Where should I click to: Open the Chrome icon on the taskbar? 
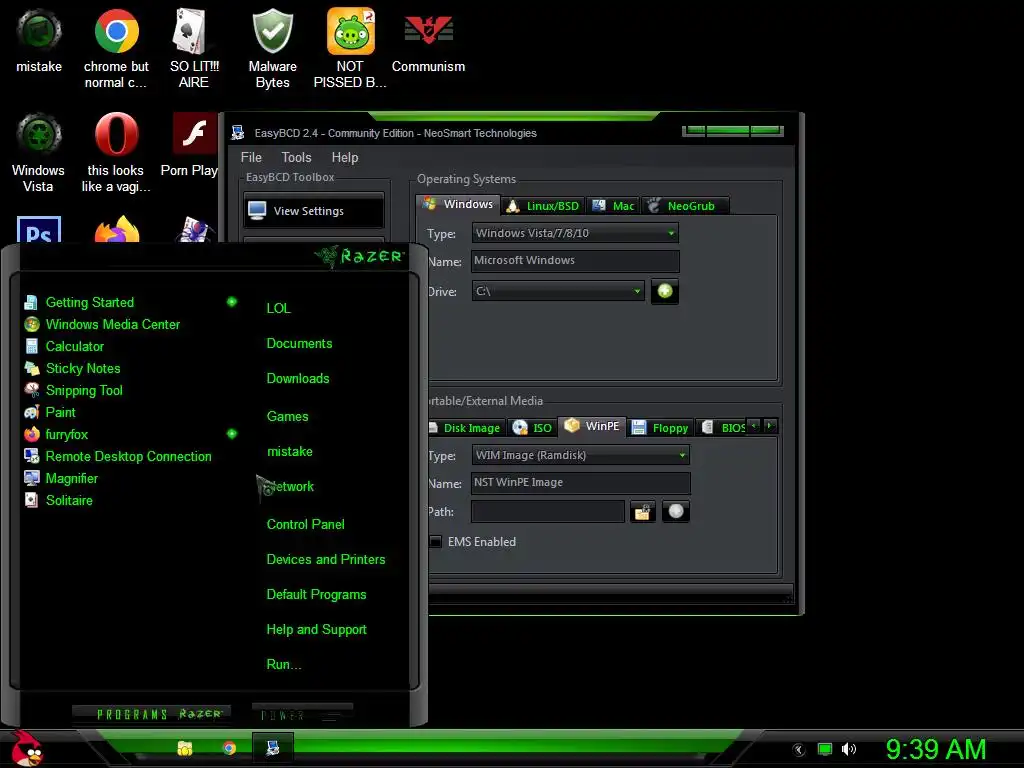(x=229, y=748)
